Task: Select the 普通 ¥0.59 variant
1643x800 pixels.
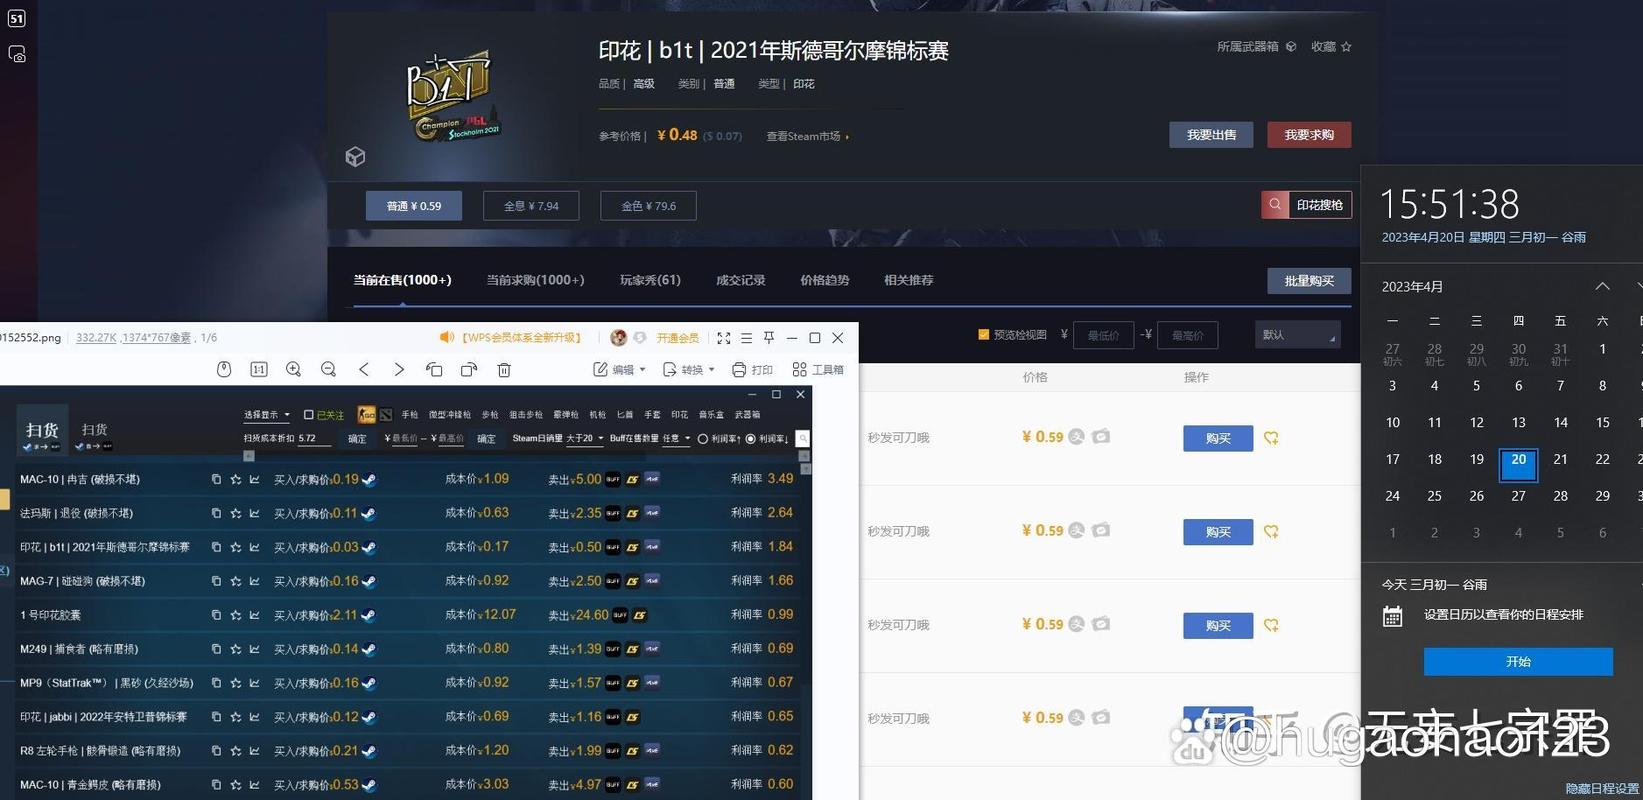Action: click(414, 206)
